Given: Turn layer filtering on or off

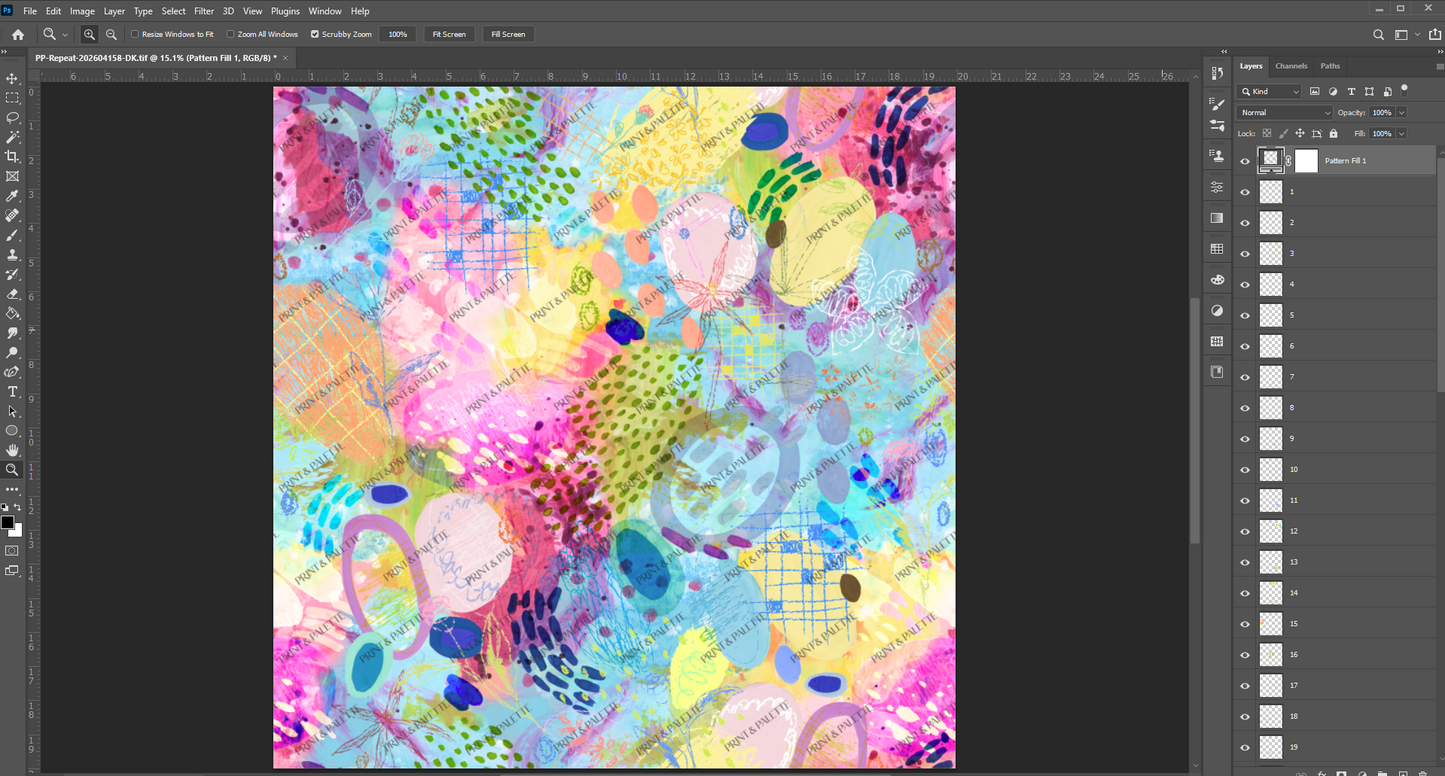Looking at the screenshot, I should (x=1405, y=90).
